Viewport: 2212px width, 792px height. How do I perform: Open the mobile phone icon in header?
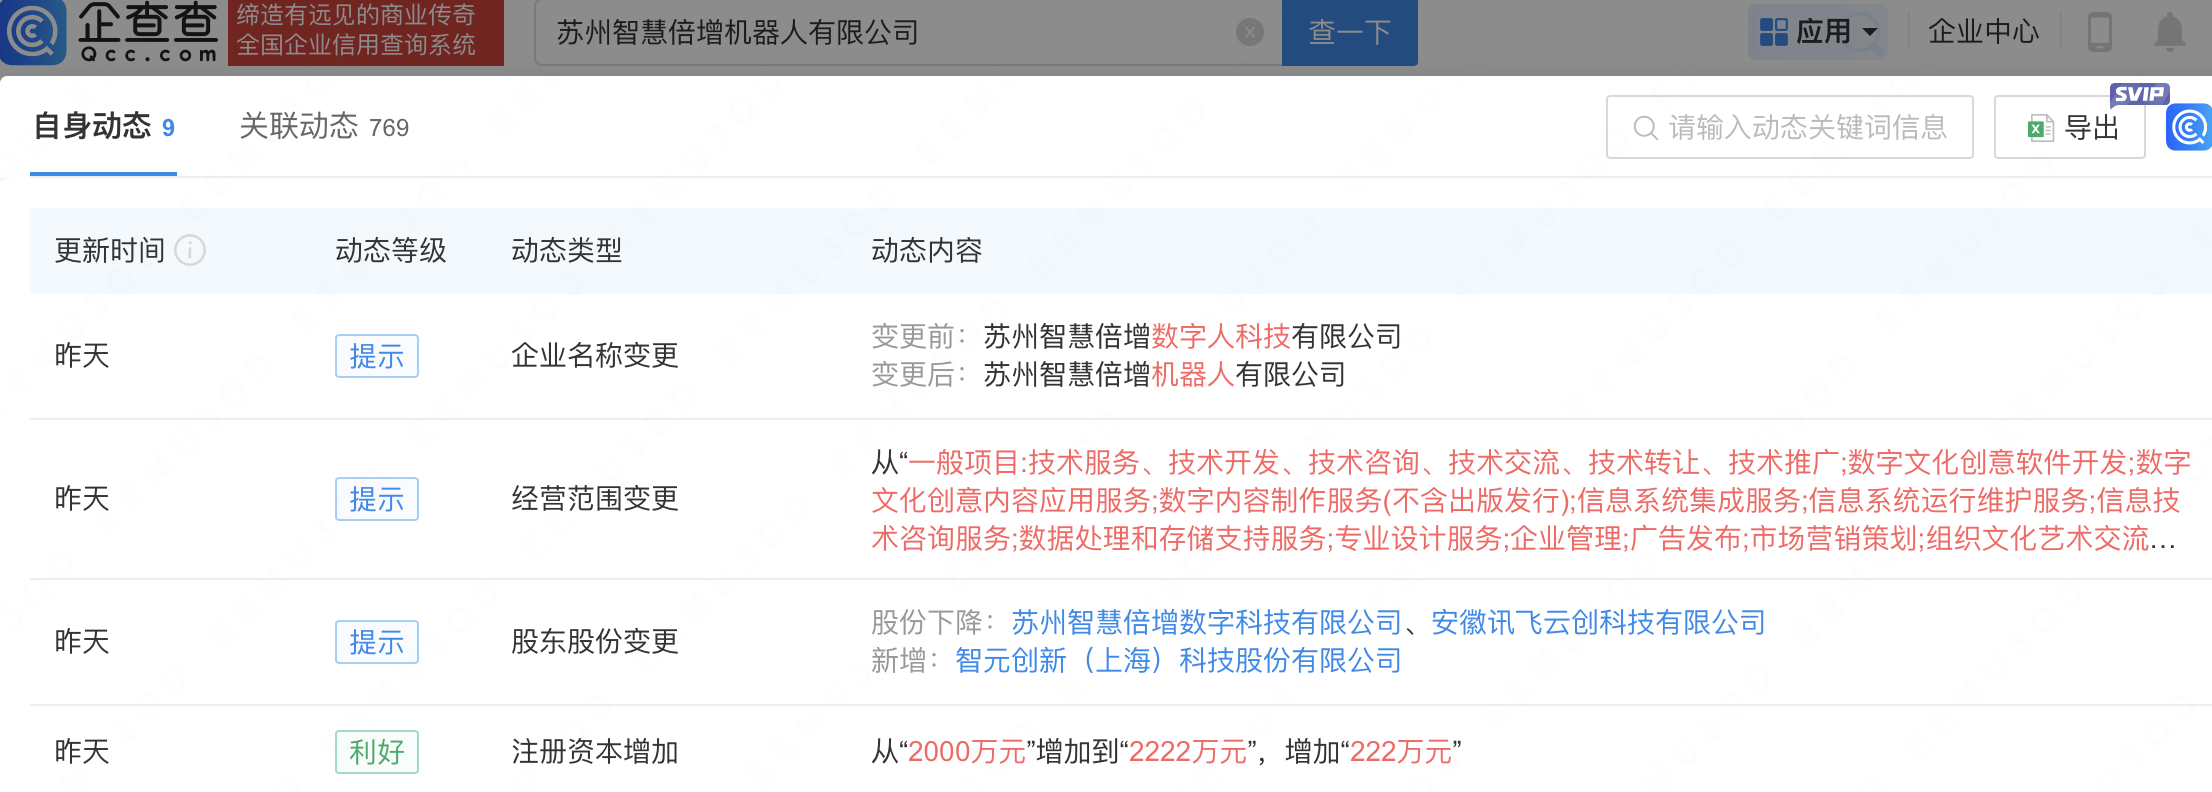coord(2100,32)
